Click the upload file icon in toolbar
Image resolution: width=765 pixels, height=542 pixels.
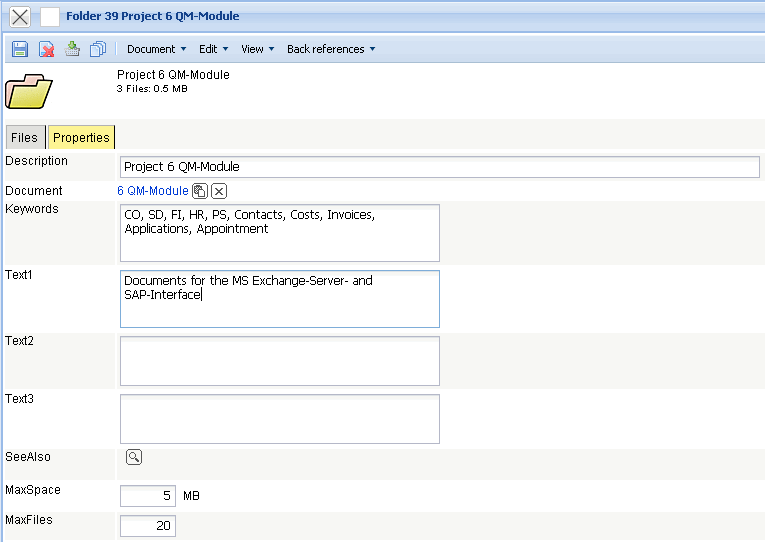(72, 49)
